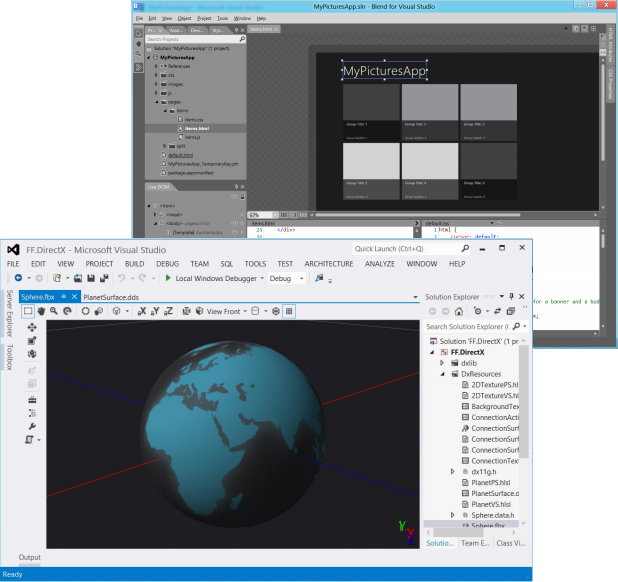Toggle the pin on the Sphere.fbx tab
Image resolution: width=618 pixels, height=582 pixels.
tap(63, 296)
